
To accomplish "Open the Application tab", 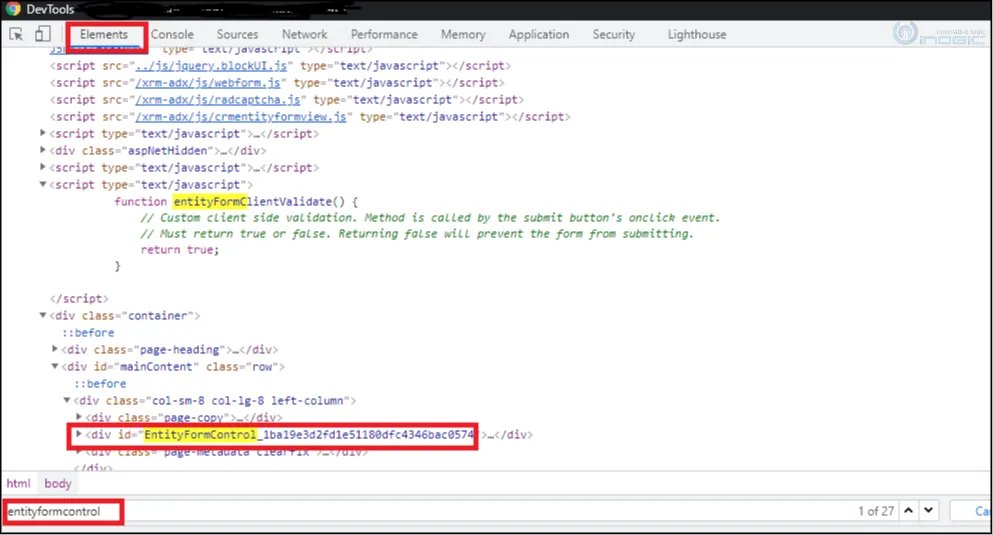I will [x=539, y=35].
